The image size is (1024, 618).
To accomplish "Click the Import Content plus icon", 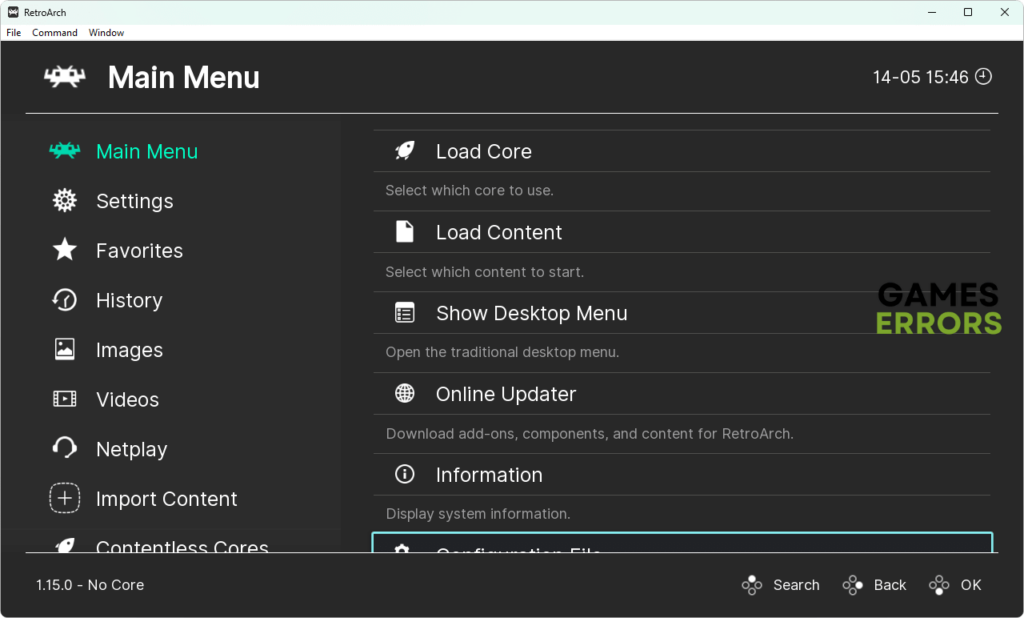I will [x=65, y=498].
